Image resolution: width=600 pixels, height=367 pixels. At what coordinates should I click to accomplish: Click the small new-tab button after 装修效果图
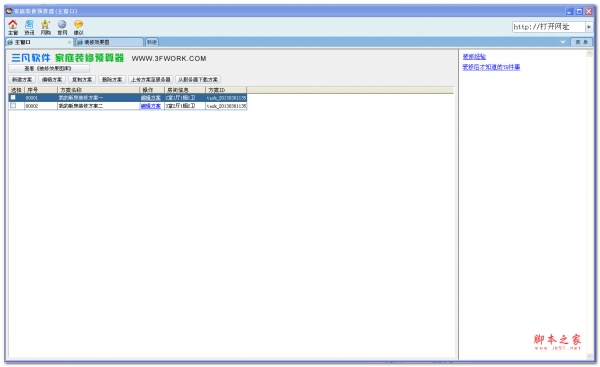tap(152, 42)
